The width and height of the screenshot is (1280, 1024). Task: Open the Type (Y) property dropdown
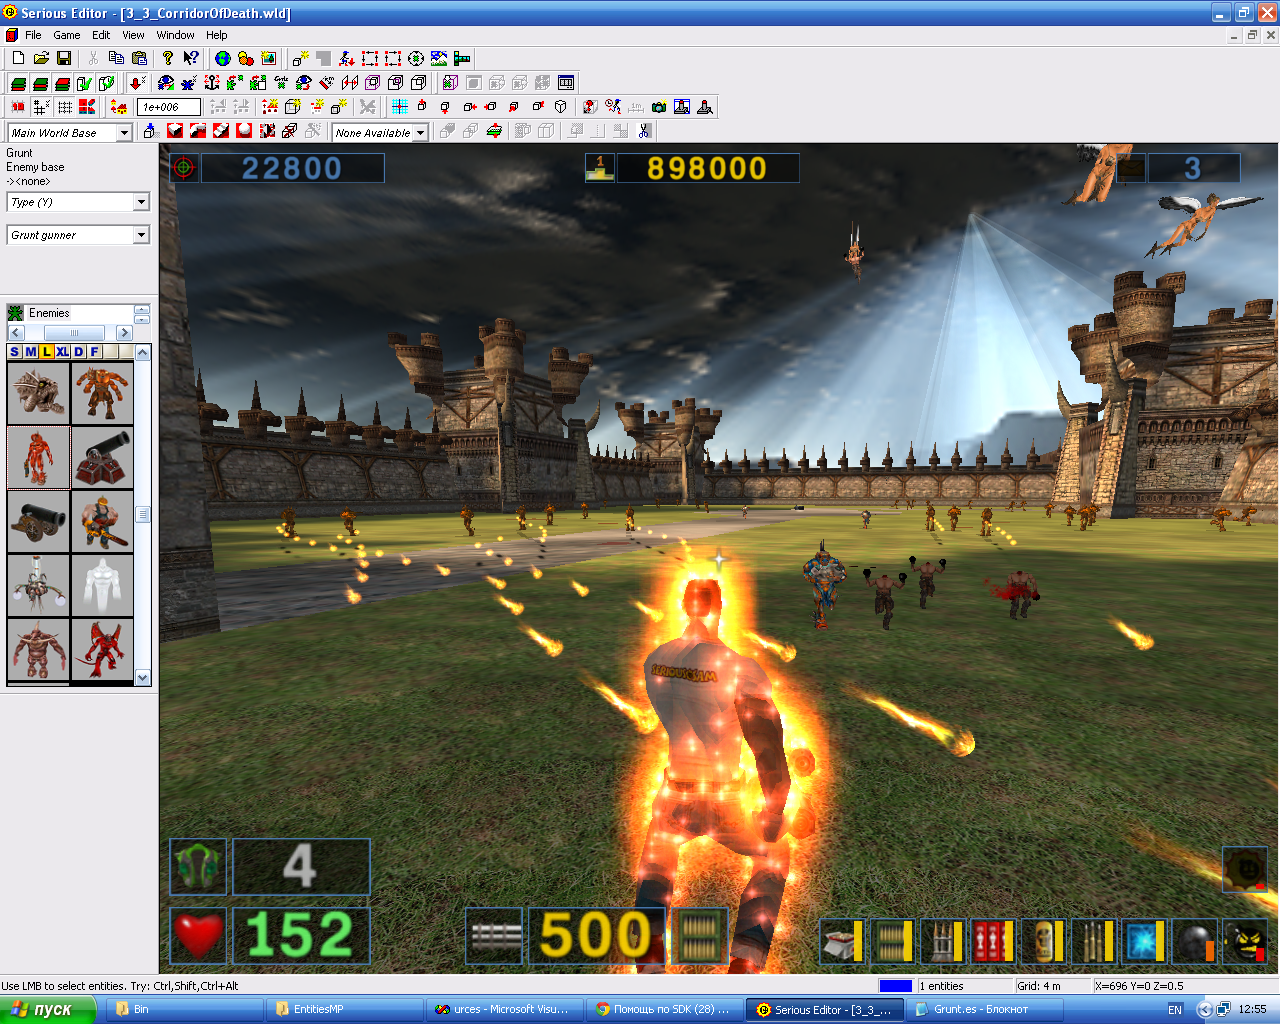(x=141, y=202)
